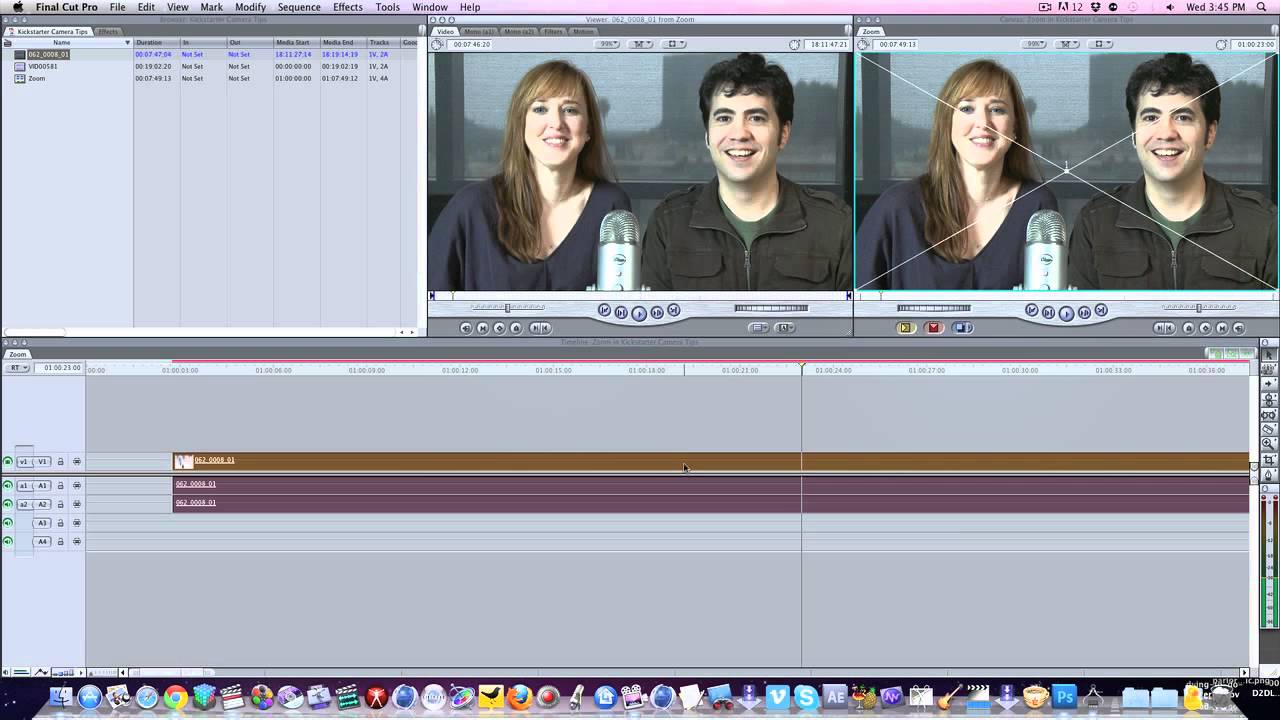Open Recent Clips pop-up in Viewer
The width and height of the screenshot is (1280, 720).
(759, 328)
